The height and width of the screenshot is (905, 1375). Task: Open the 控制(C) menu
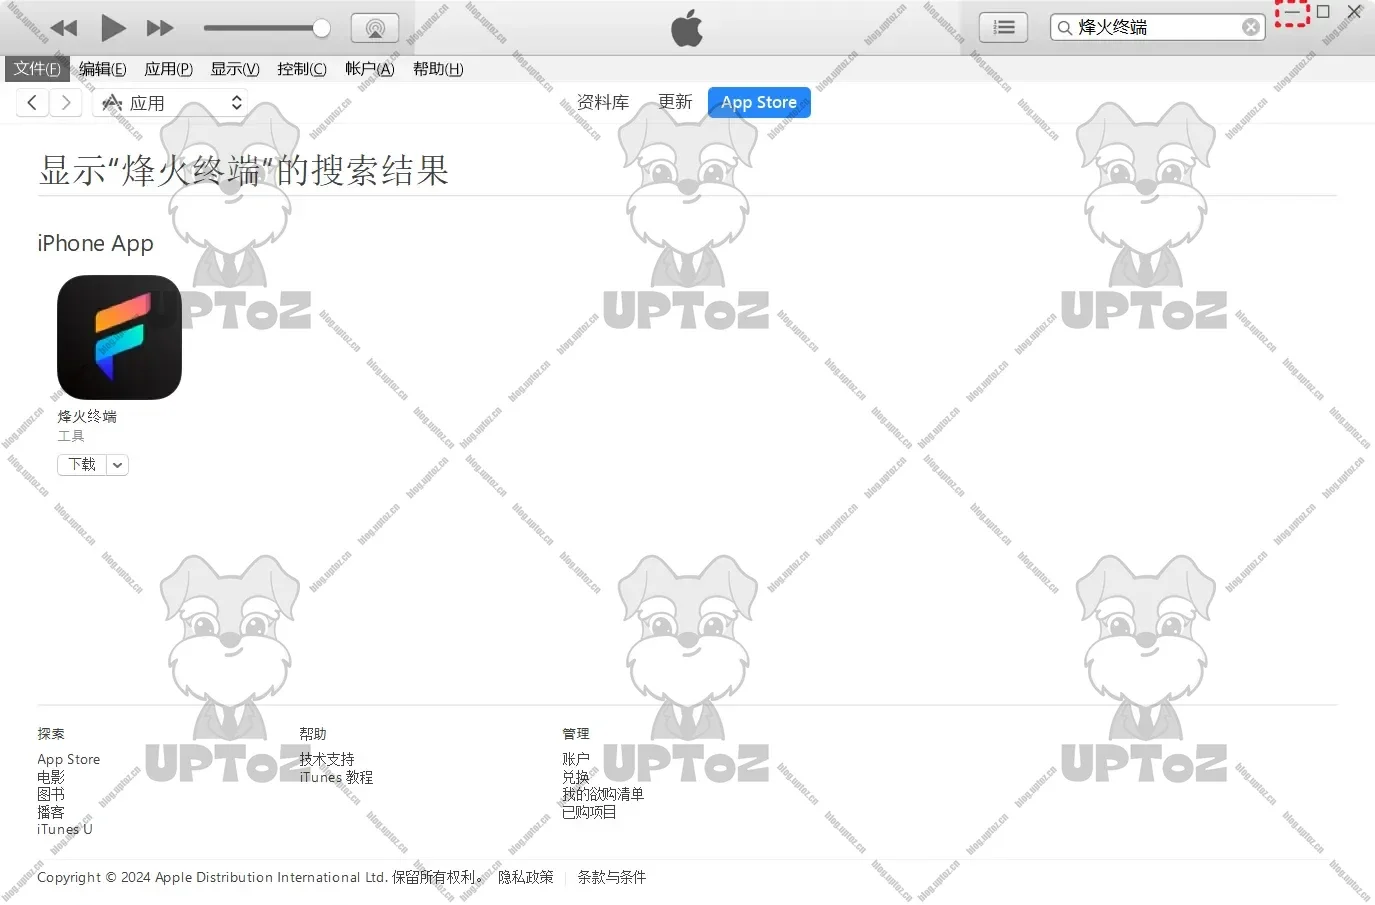tap(302, 69)
